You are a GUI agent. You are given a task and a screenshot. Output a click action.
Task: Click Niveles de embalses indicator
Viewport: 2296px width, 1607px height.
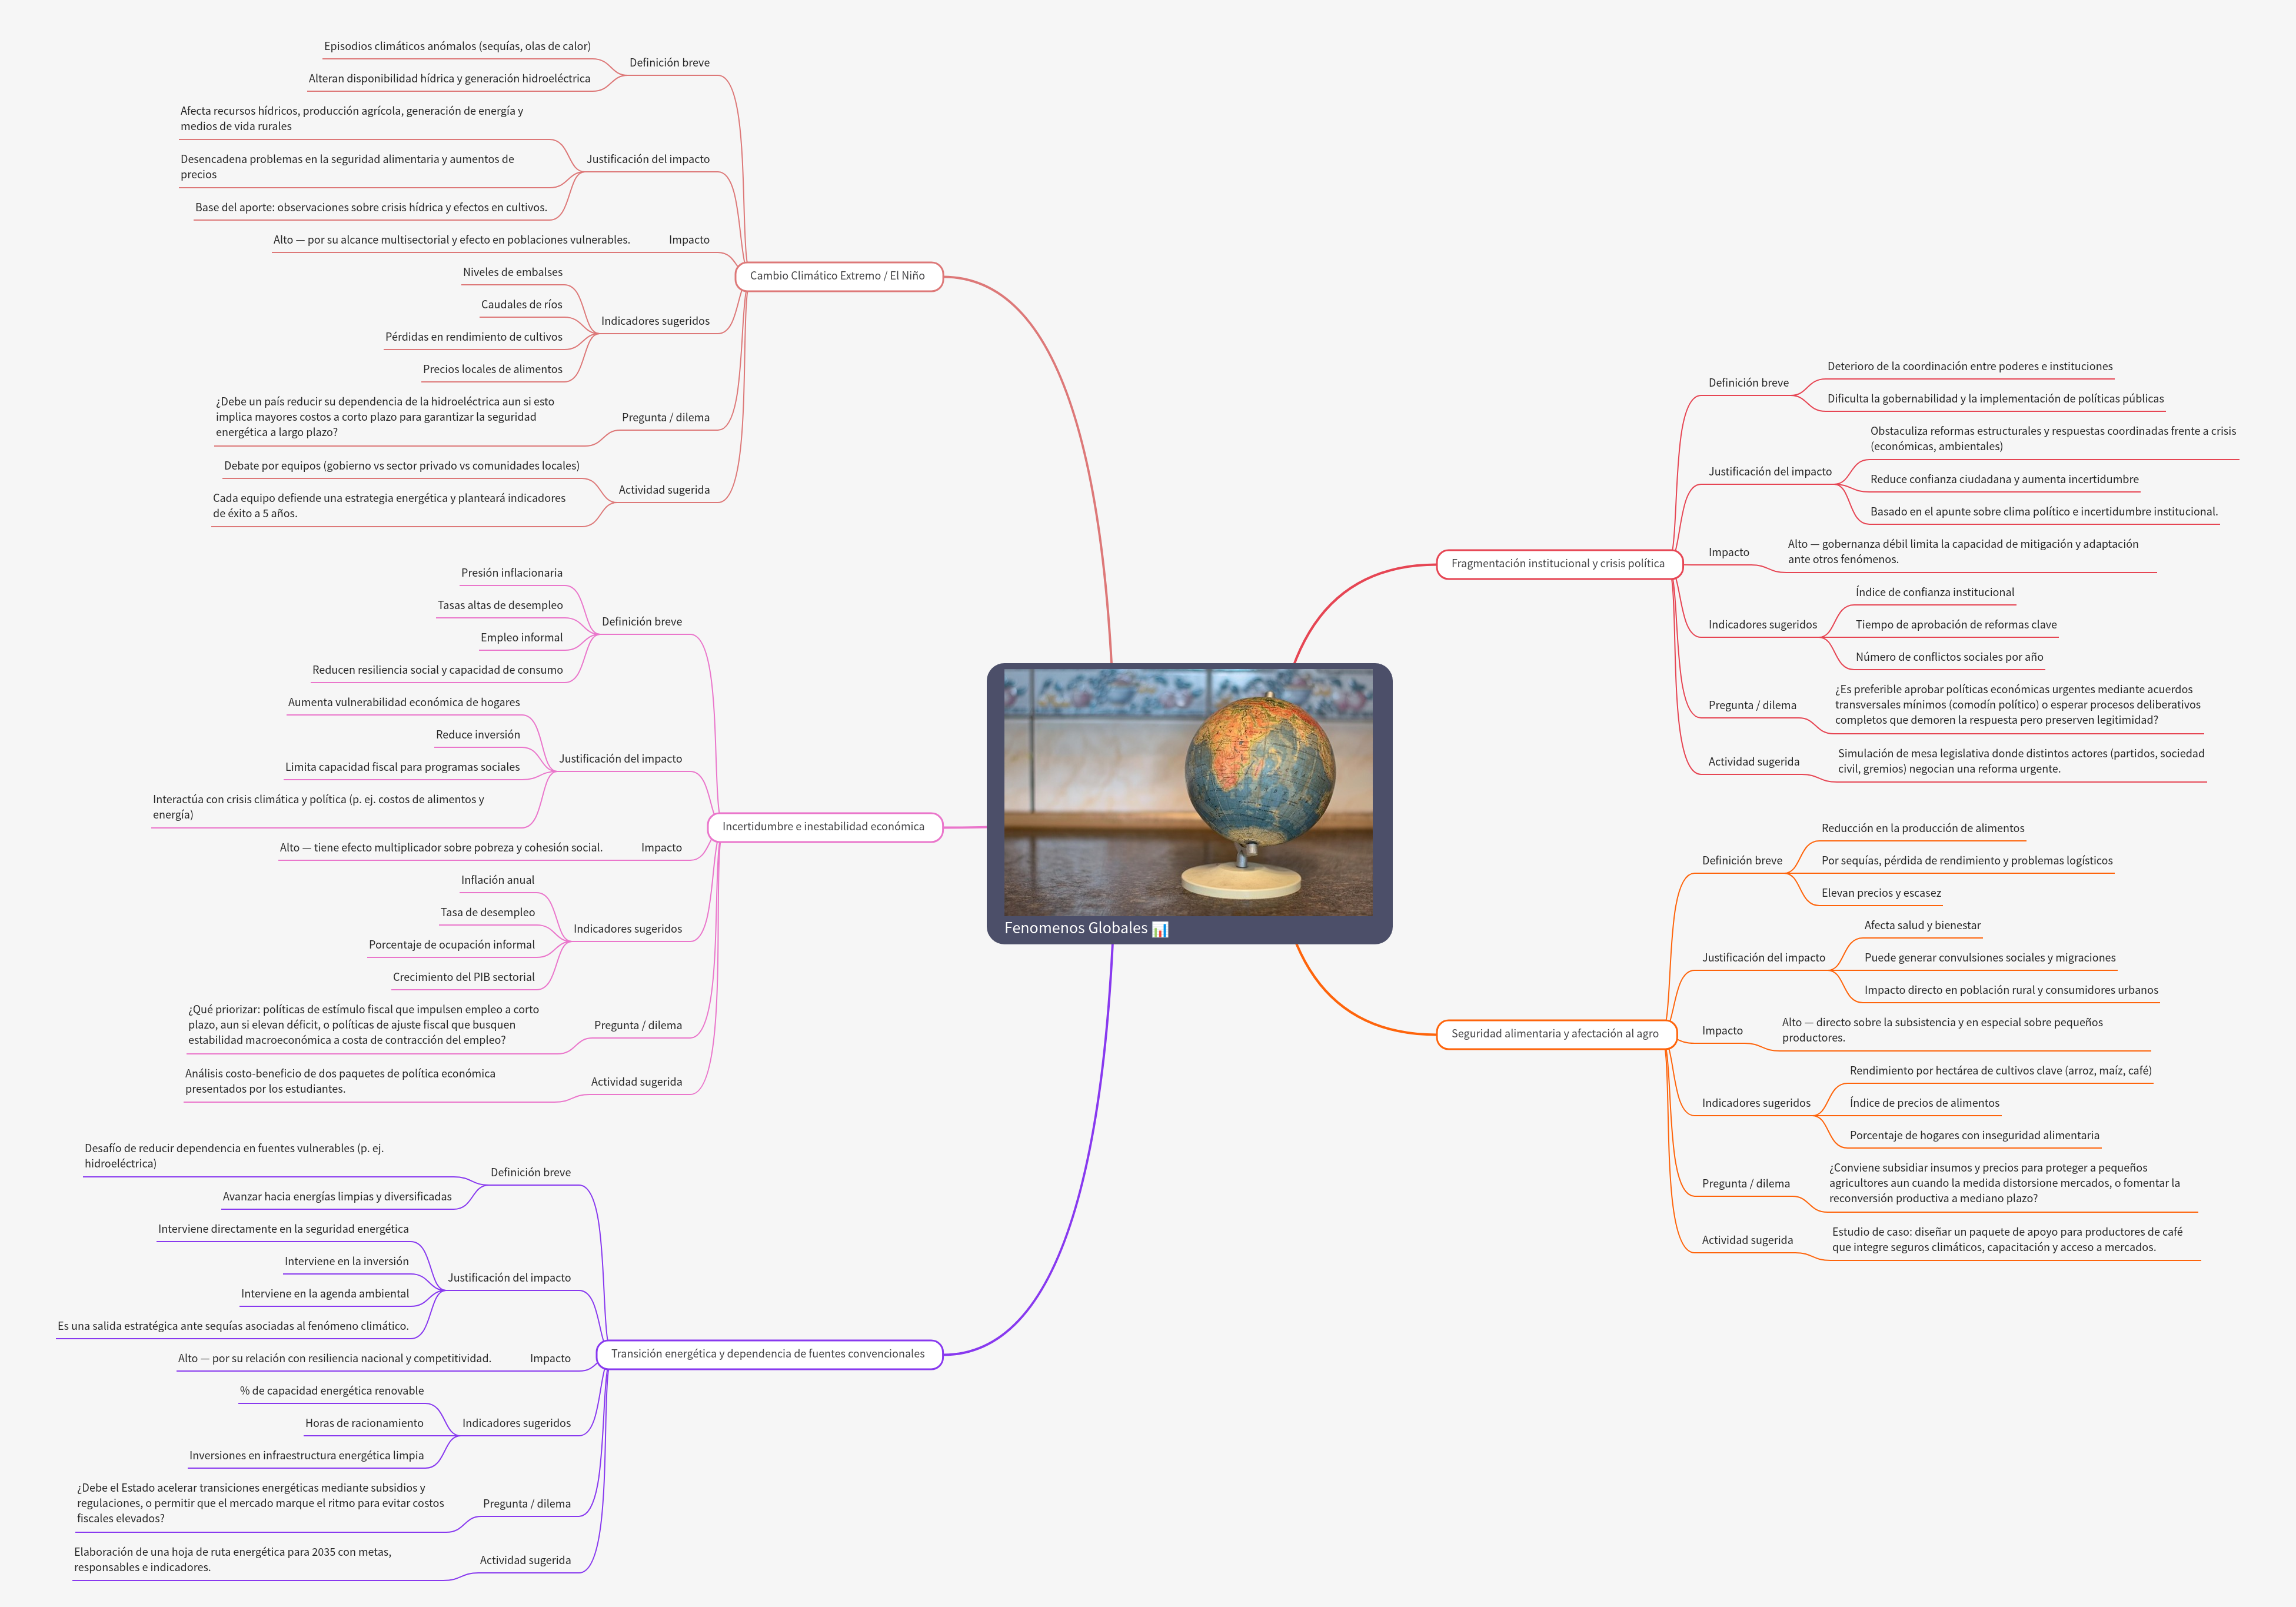click(x=512, y=273)
